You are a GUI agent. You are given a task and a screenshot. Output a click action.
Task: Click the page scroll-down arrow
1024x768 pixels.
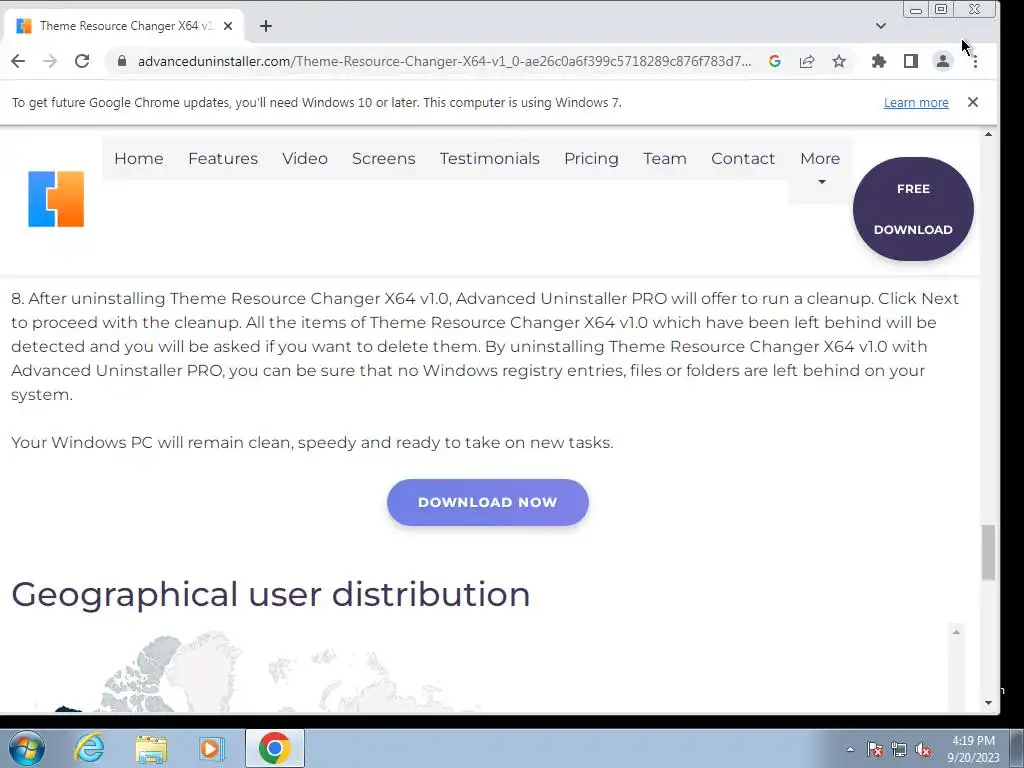click(989, 703)
